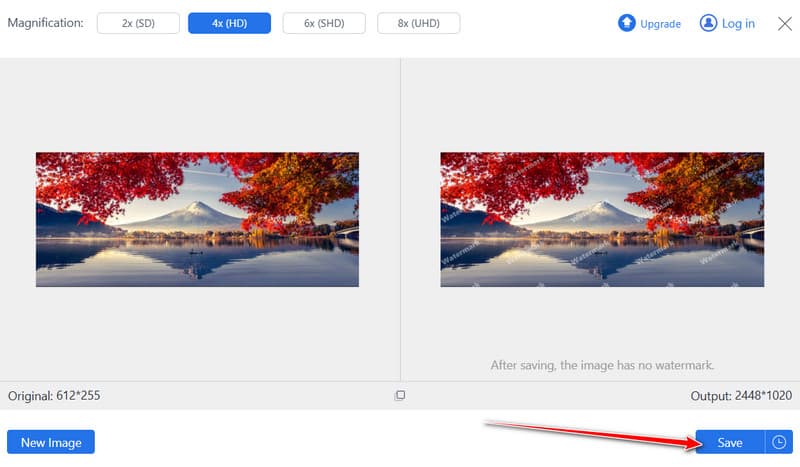Save the upscaled image

pyautogui.click(x=729, y=442)
